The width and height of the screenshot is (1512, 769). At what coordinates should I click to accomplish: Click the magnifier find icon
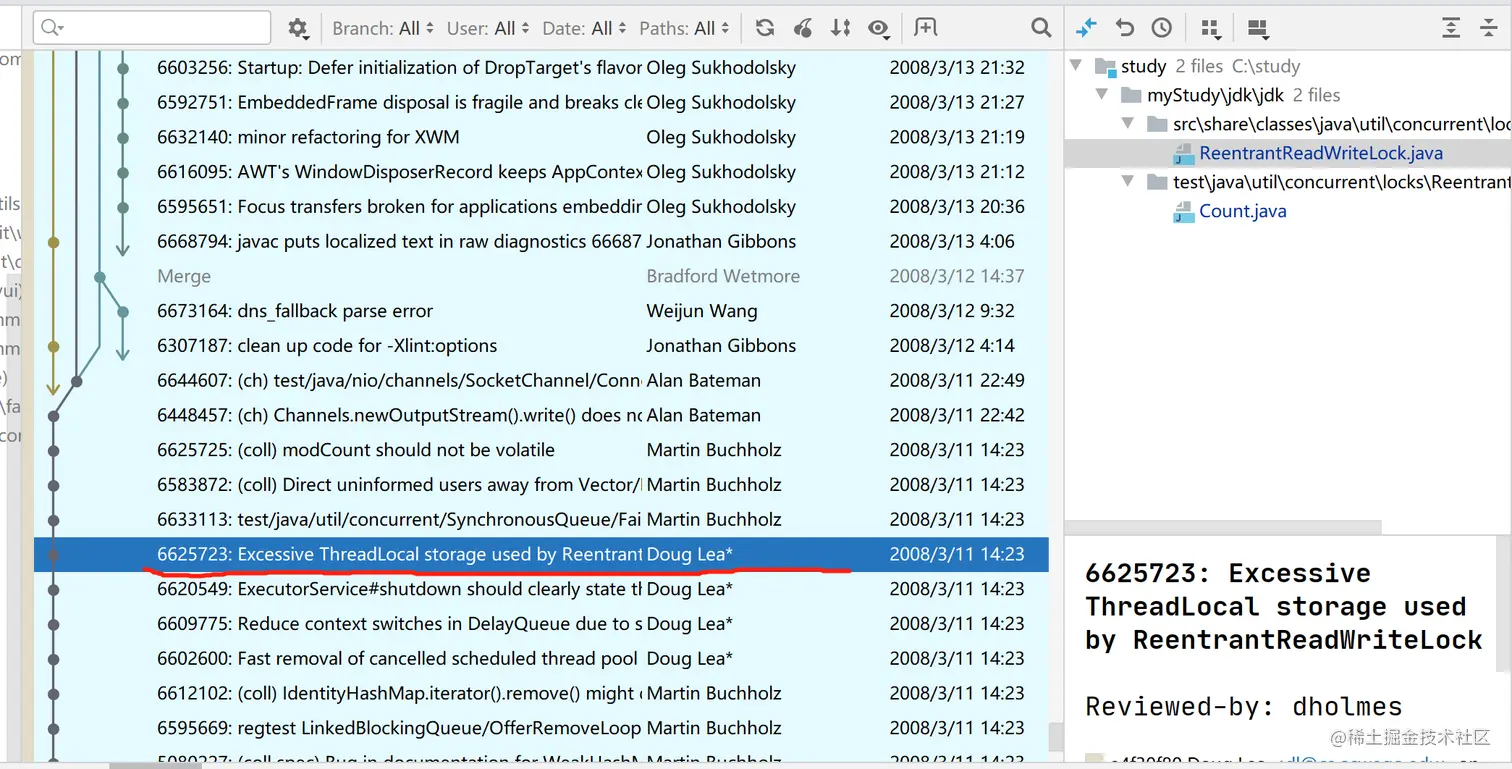point(1041,28)
